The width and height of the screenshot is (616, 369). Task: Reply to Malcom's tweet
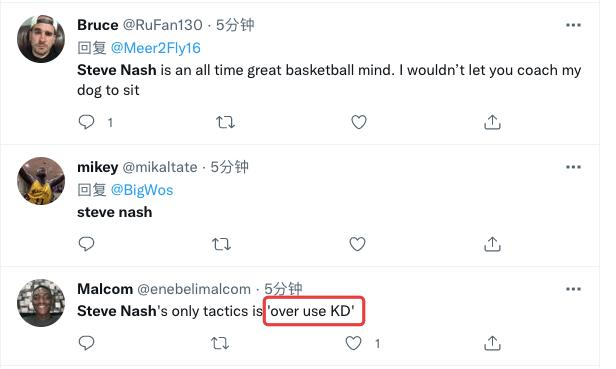tap(86, 343)
